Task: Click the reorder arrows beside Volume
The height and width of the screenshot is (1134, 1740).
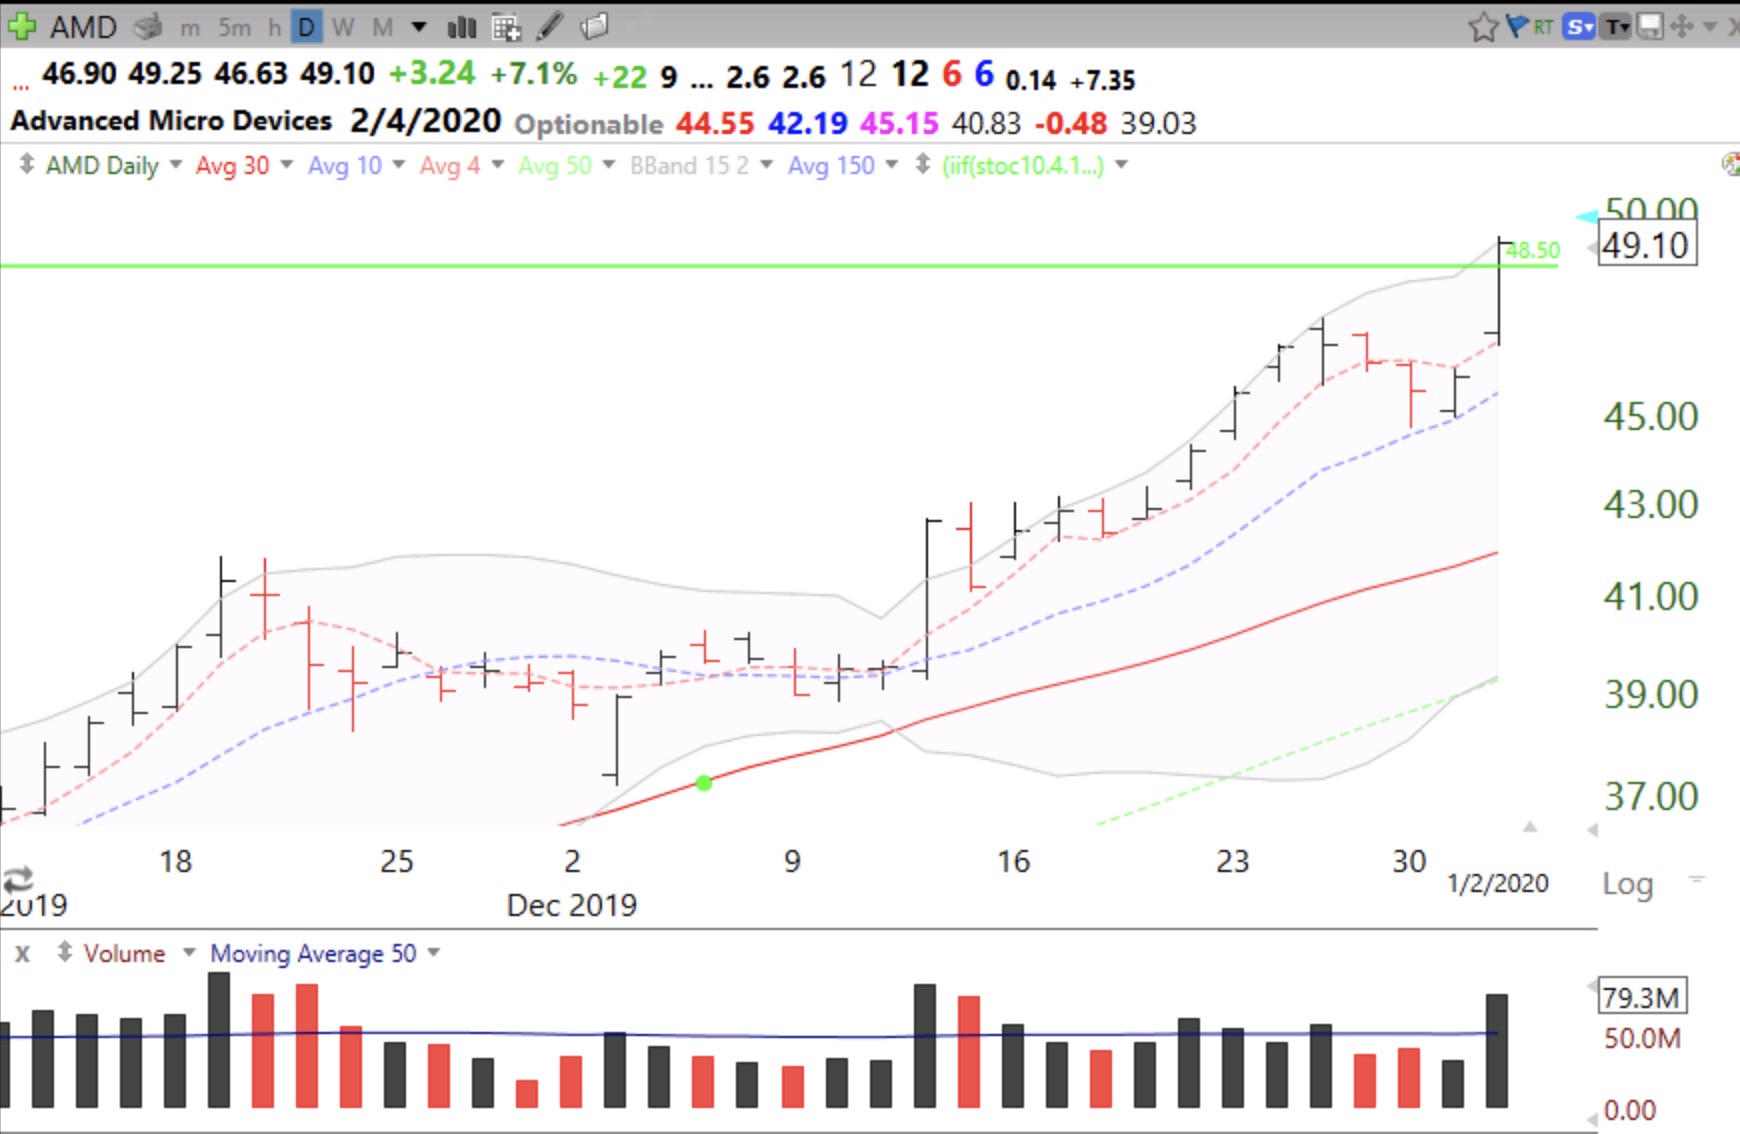Action: 64,952
